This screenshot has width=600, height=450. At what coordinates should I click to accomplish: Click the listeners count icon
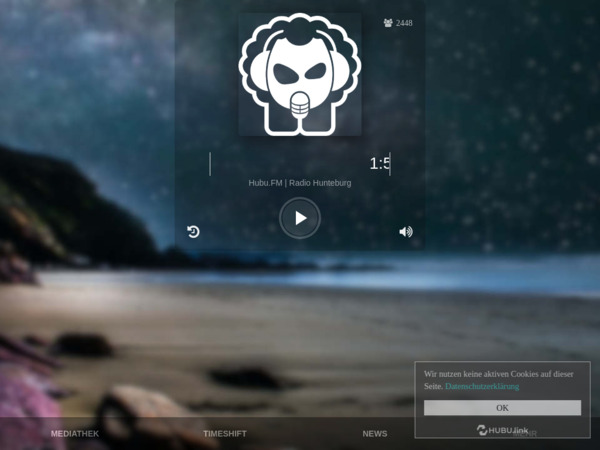click(388, 23)
